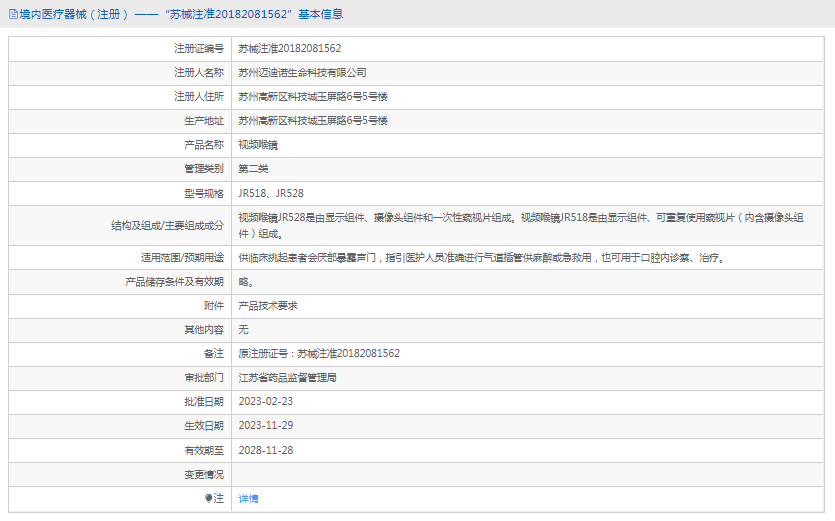Select approval date 2023-02-23
Image resolution: width=835 pixels, height=521 pixels.
(266, 402)
